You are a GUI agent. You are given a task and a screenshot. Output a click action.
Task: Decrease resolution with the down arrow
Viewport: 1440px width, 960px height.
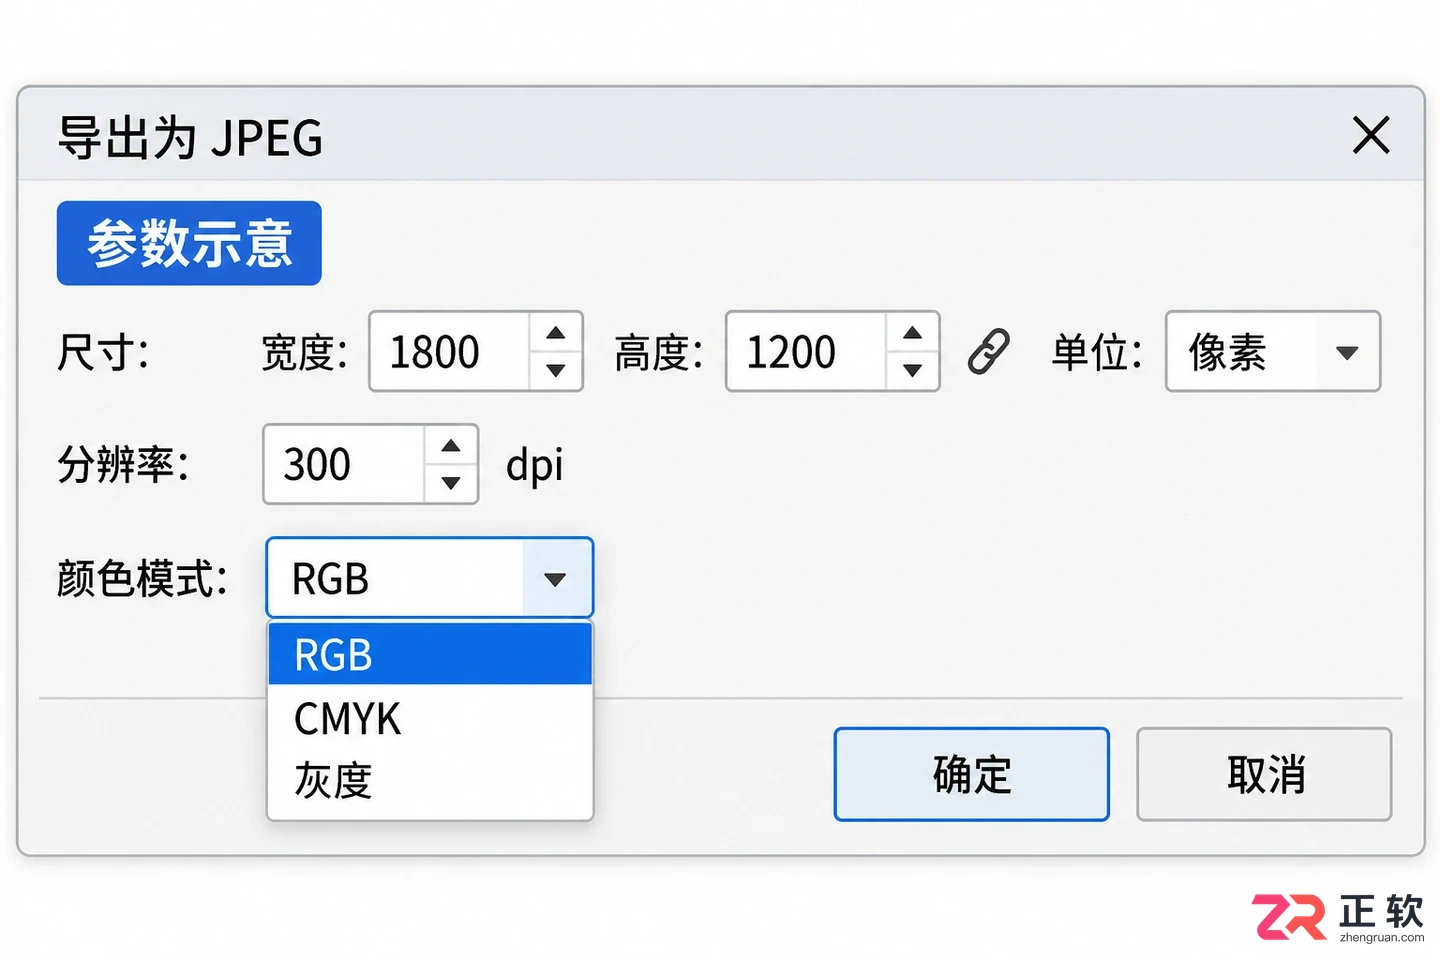(x=451, y=483)
